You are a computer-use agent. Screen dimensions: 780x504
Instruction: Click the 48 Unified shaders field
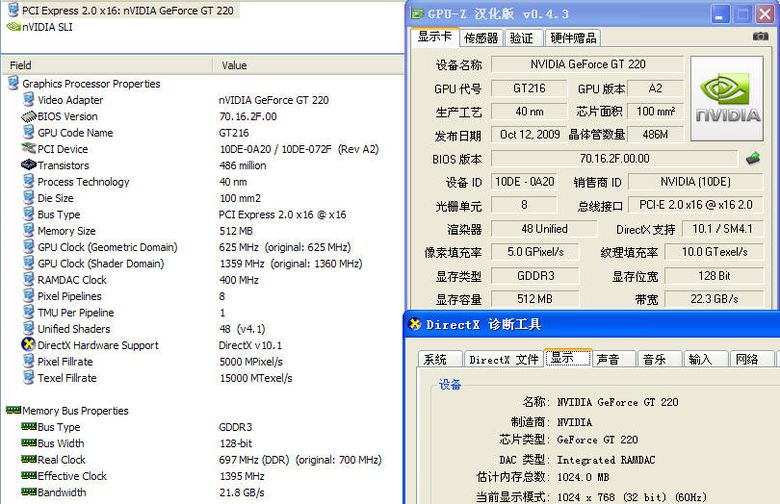click(x=544, y=228)
